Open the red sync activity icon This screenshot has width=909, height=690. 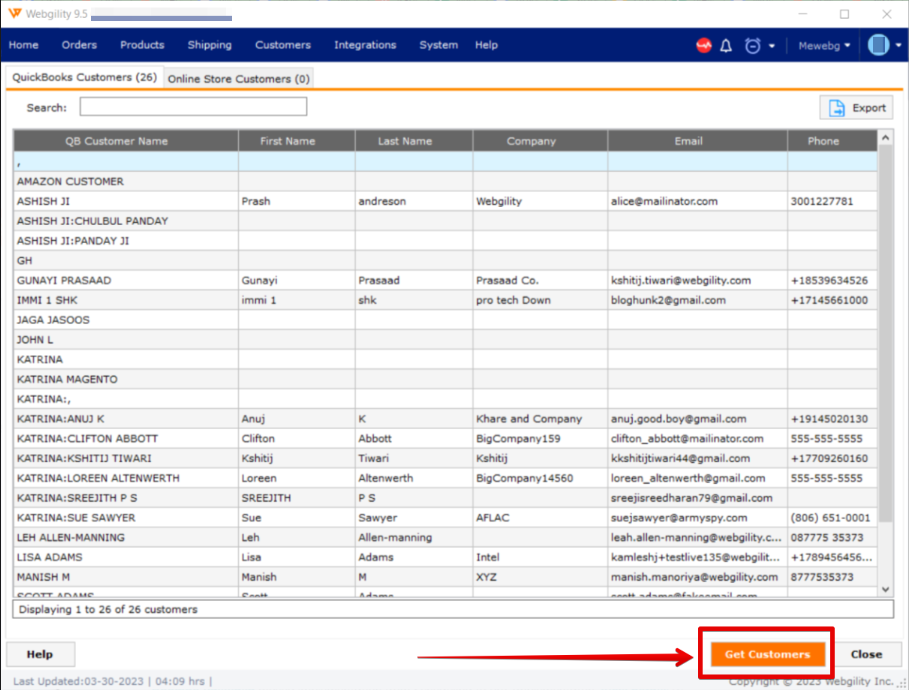tap(704, 45)
